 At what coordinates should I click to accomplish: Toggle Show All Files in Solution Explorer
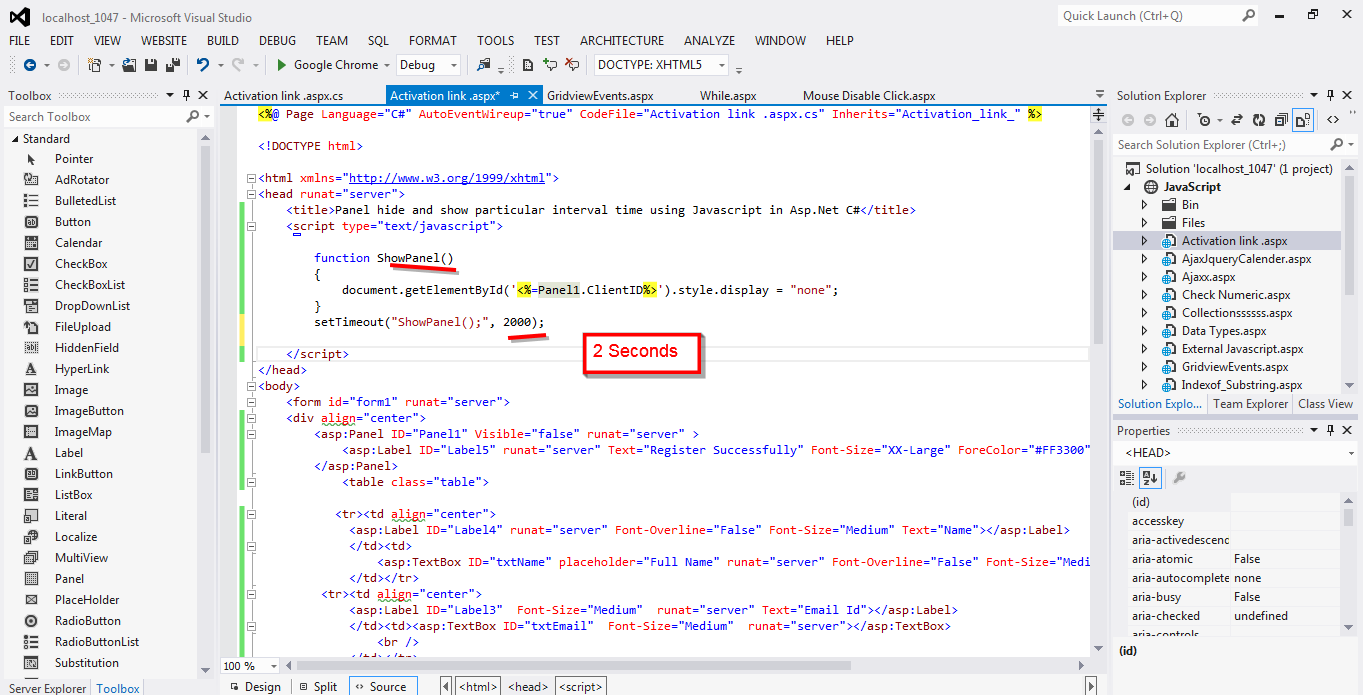[1302, 120]
